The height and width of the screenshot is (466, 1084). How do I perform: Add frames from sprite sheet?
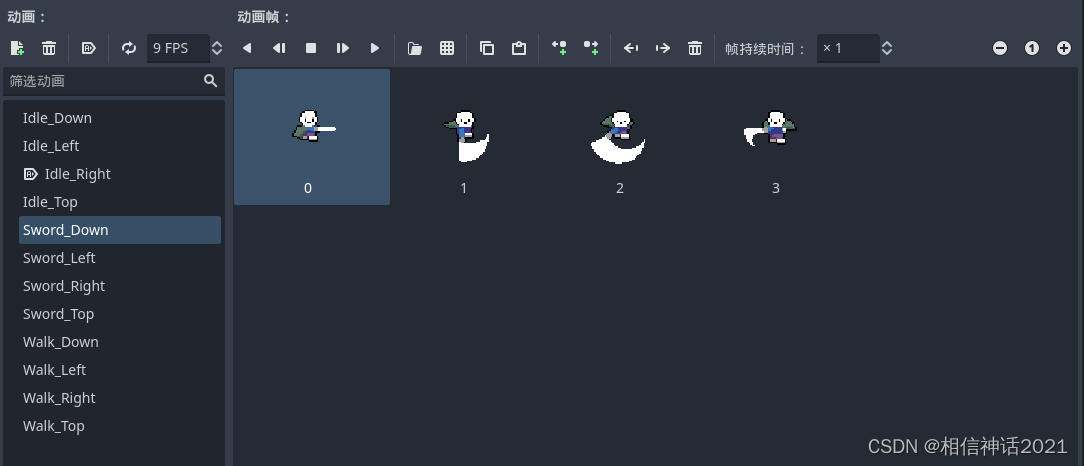tap(447, 48)
